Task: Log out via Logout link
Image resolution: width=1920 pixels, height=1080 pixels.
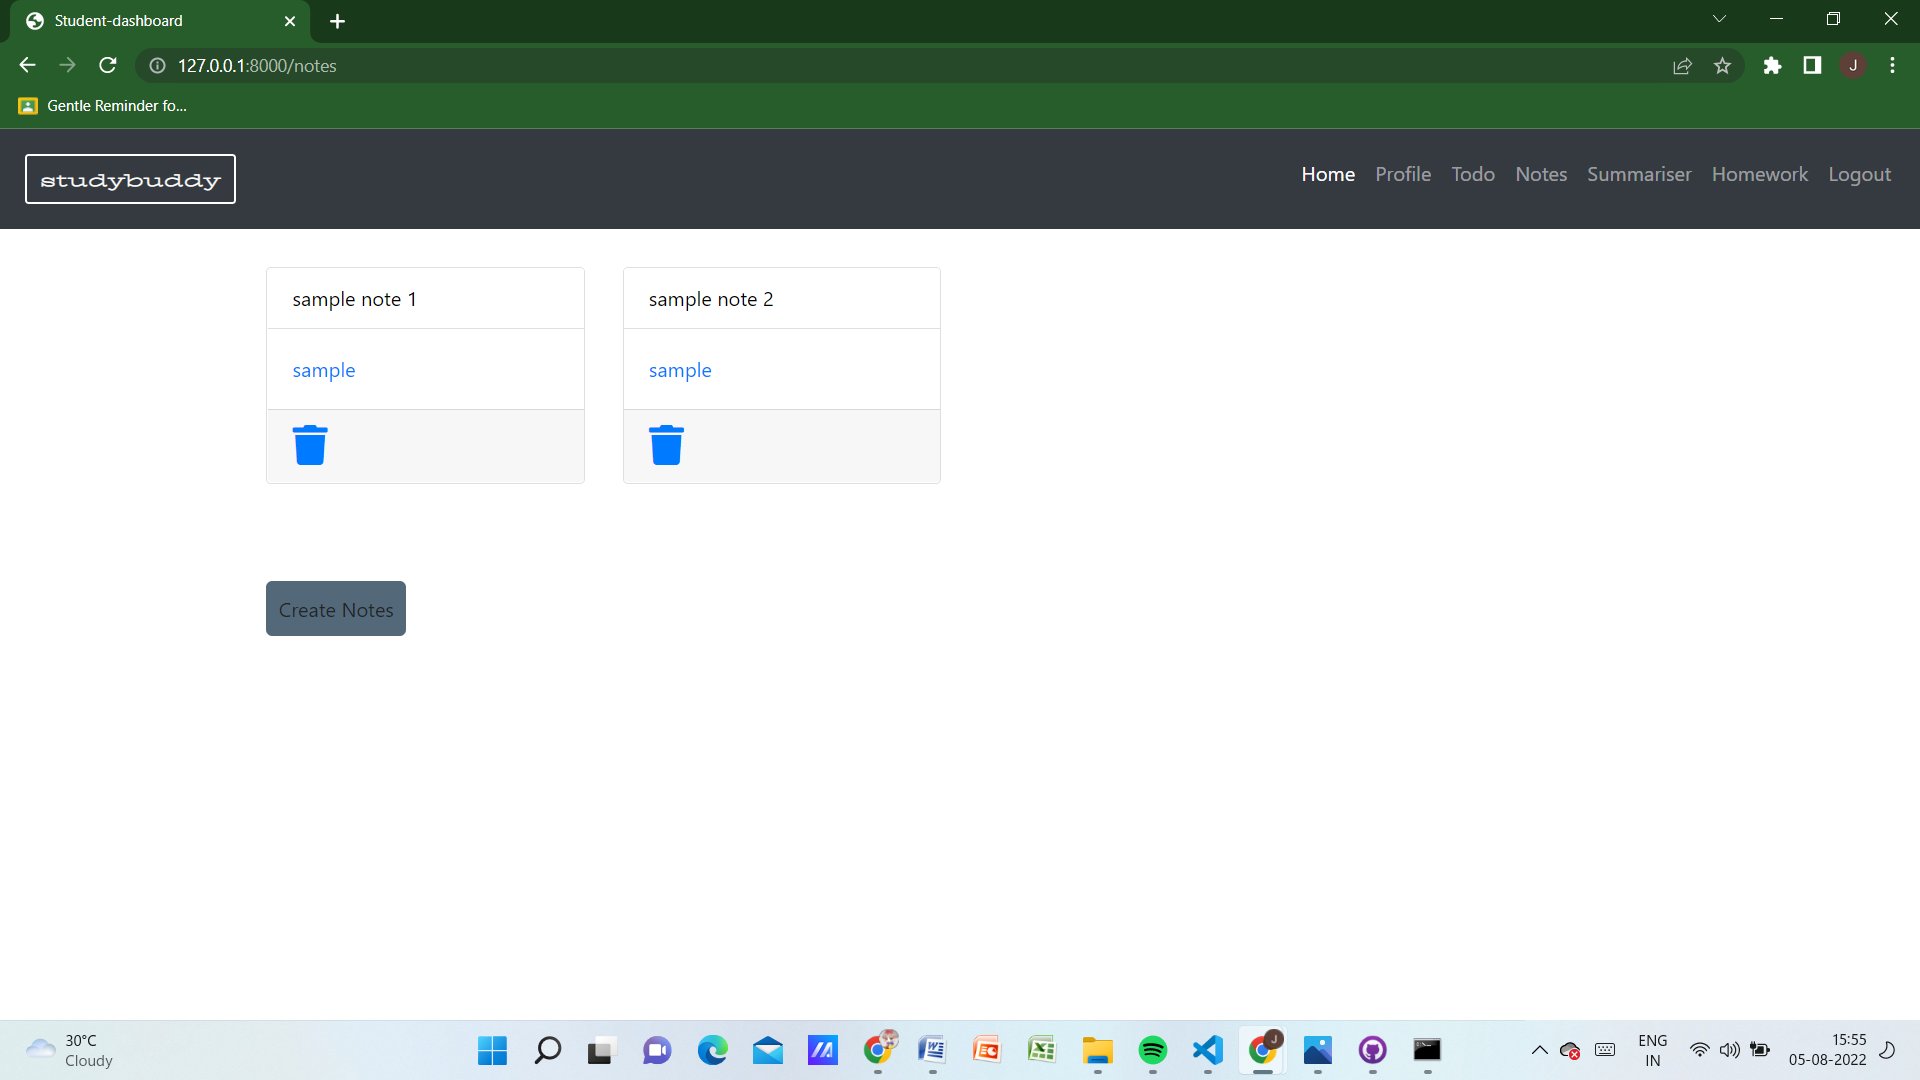Action: point(1859,174)
